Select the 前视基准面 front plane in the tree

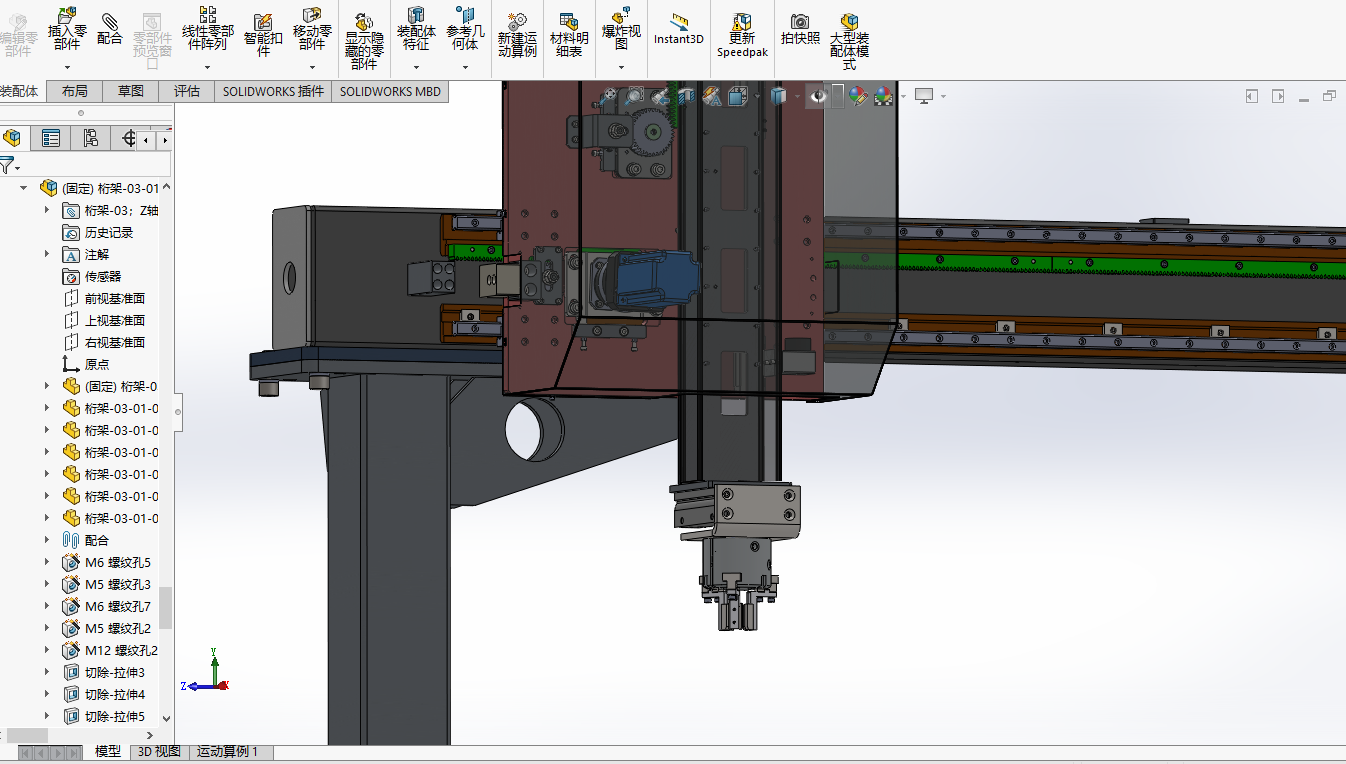pyautogui.click(x=114, y=298)
